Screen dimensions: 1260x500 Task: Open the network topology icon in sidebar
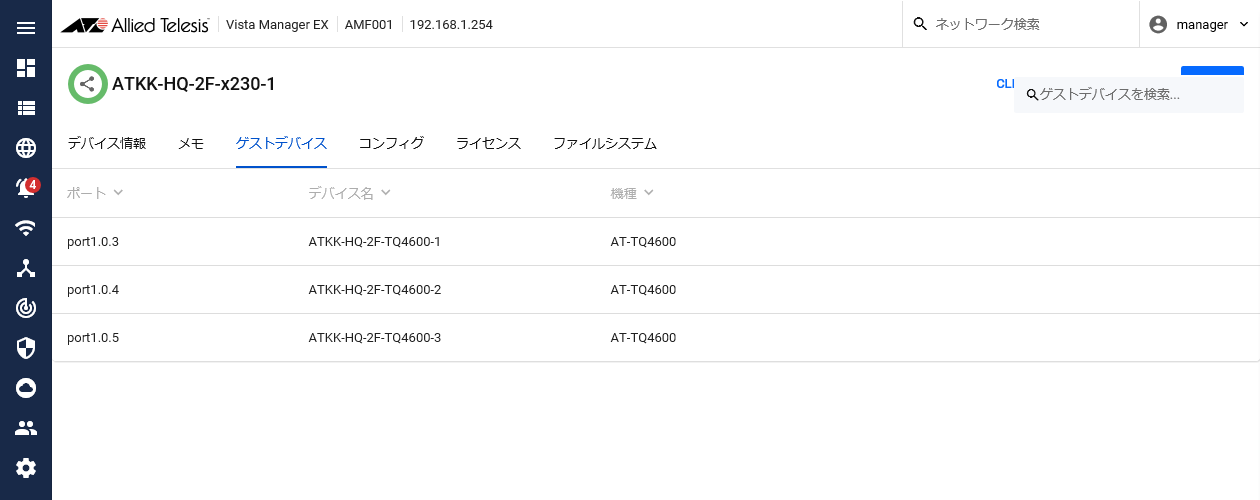26,268
